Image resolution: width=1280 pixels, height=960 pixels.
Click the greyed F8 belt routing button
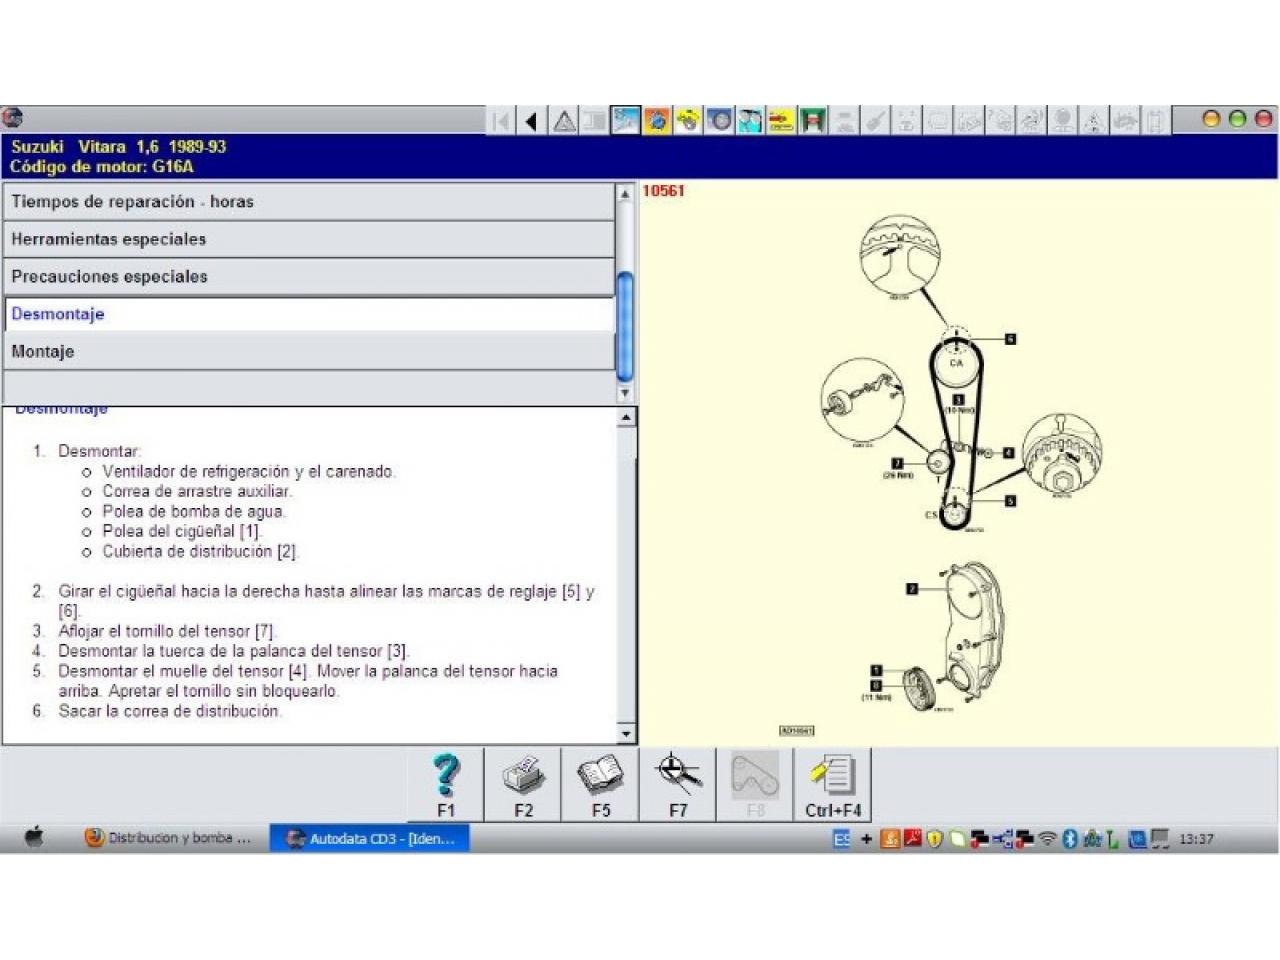755,785
